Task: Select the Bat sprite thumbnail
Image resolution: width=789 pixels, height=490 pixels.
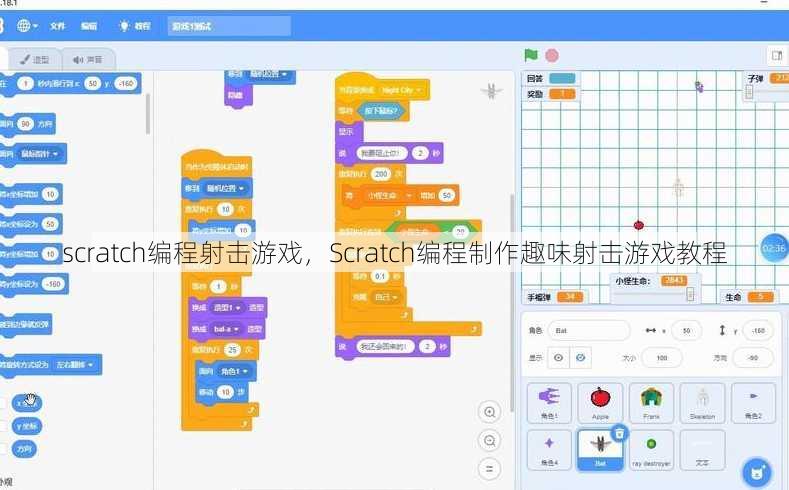Action: pyautogui.click(x=600, y=450)
